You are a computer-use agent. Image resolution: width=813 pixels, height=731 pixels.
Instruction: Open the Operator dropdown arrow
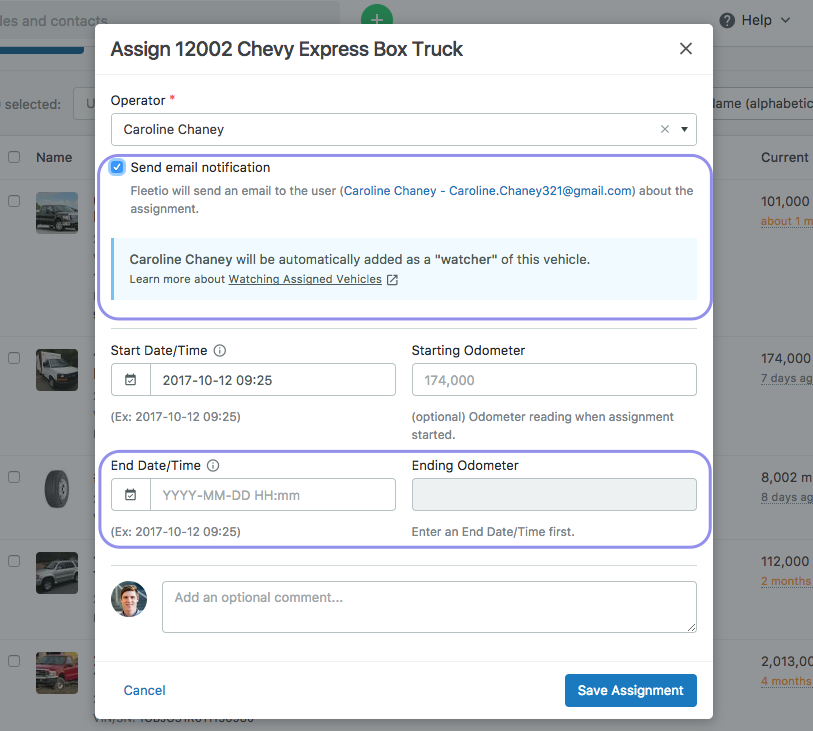[x=684, y=129]
